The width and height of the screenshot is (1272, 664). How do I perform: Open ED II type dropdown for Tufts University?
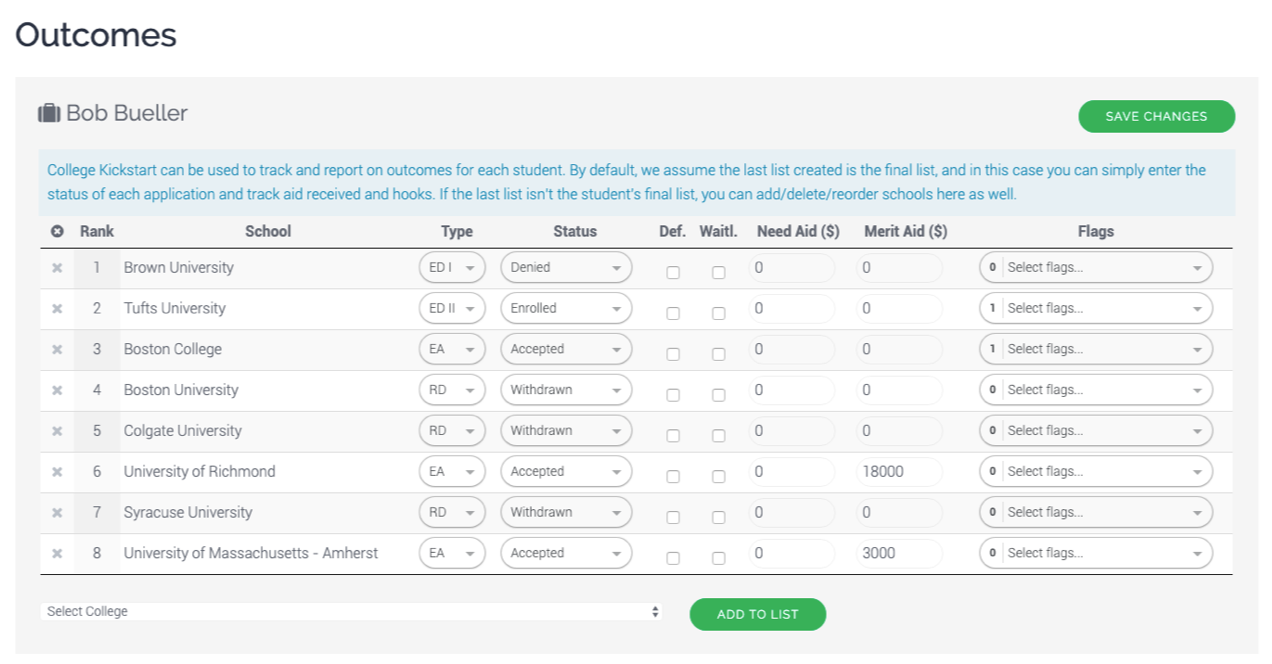(x=452, y=309)
